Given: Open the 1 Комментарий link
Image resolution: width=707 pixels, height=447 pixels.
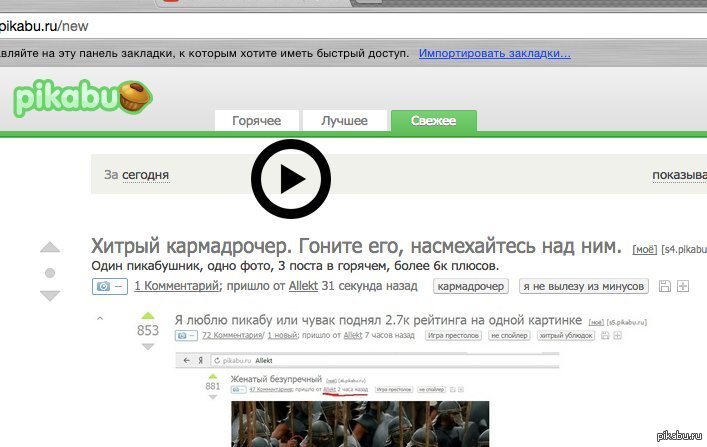Looking at the screenshot, I should (x=177, y=286).
